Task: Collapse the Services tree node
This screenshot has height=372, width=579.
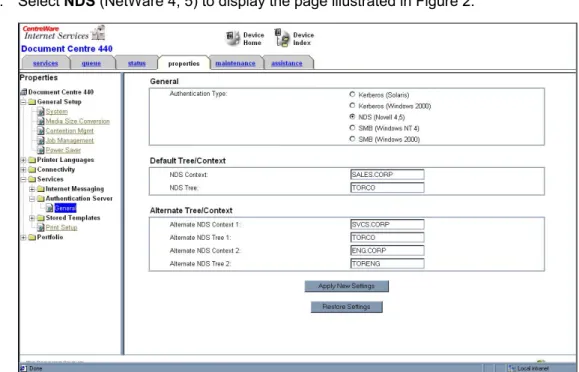Action: [x=24, y=179]
